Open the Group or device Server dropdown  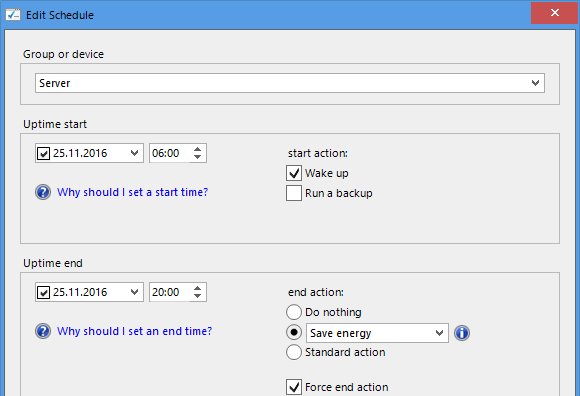point(290,83)
